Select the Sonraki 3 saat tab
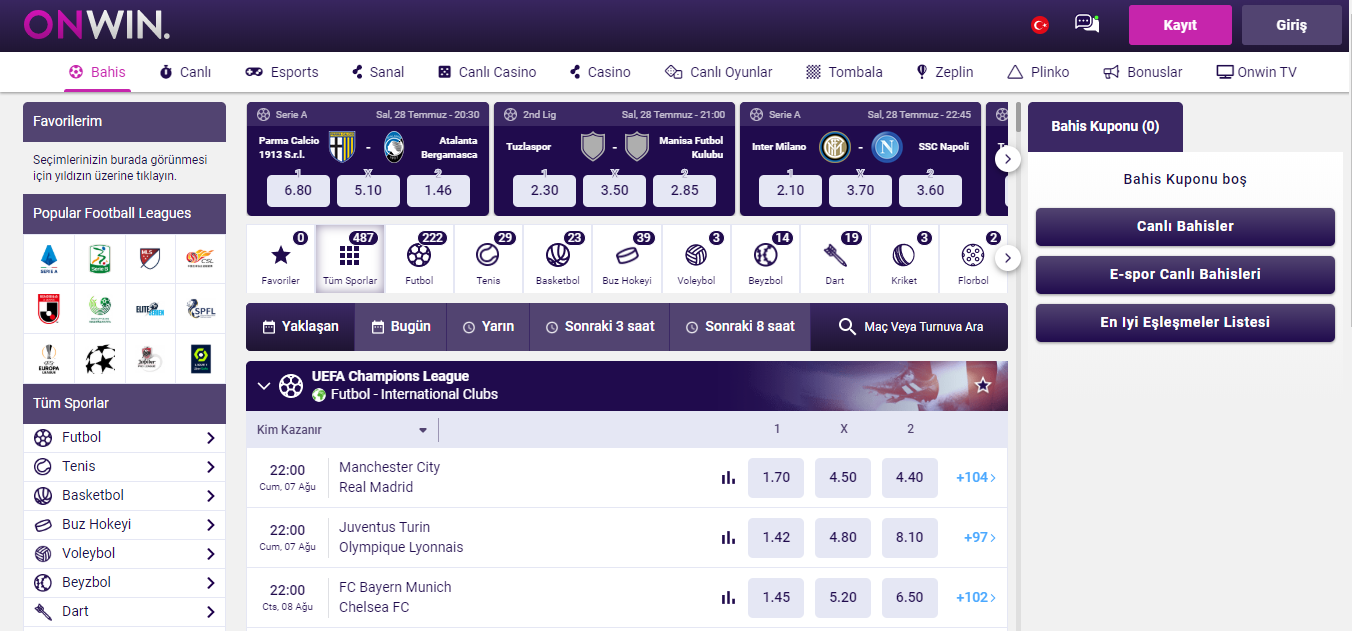 click(x=599, y=327)
